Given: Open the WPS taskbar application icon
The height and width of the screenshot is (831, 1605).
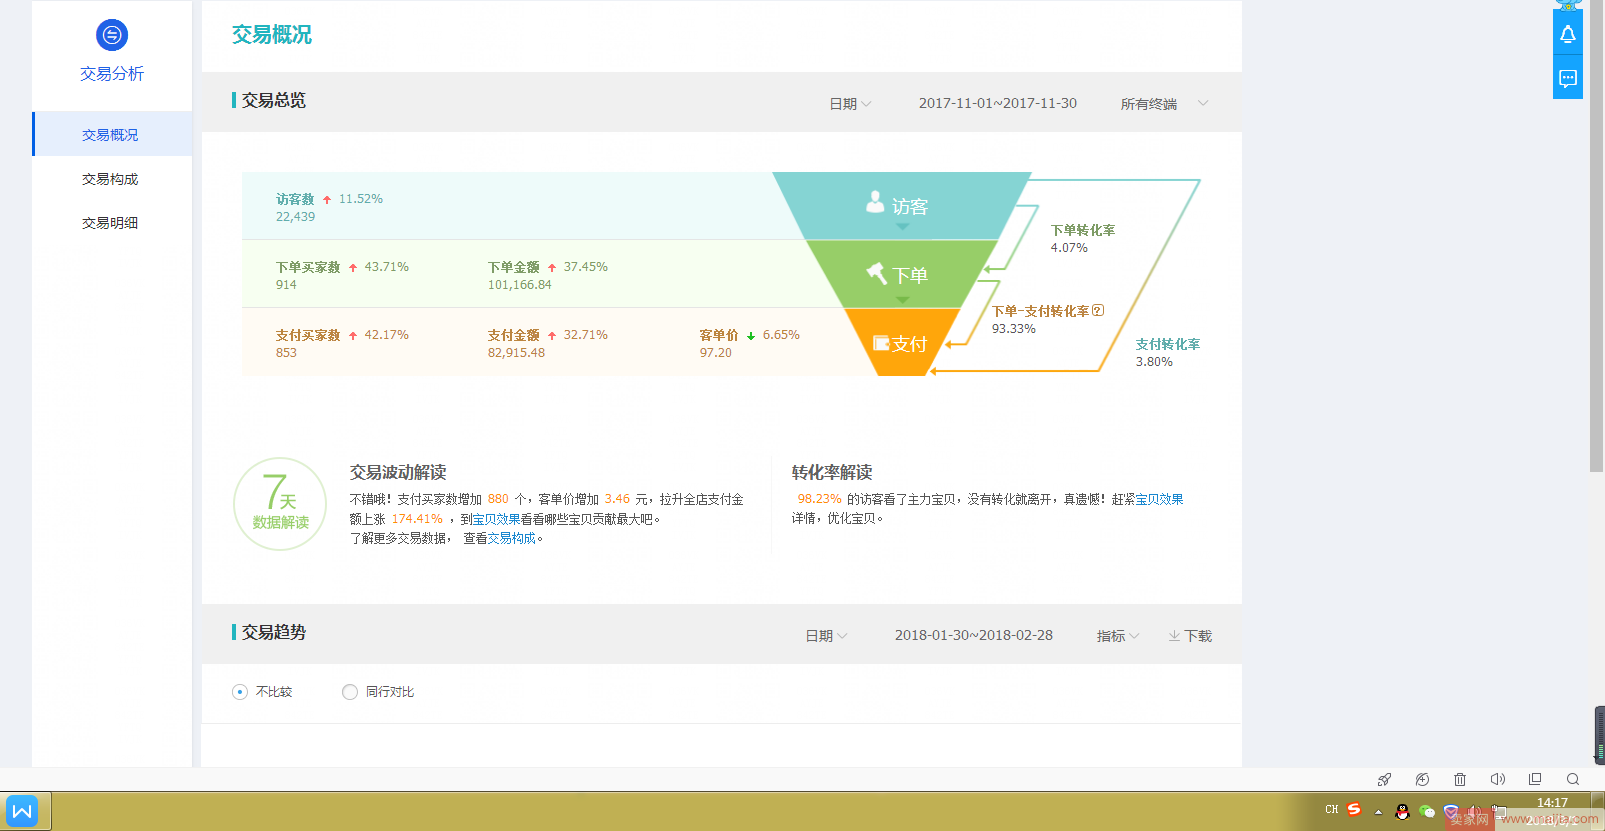Looking at the screenshot, I should pos(22,811).
